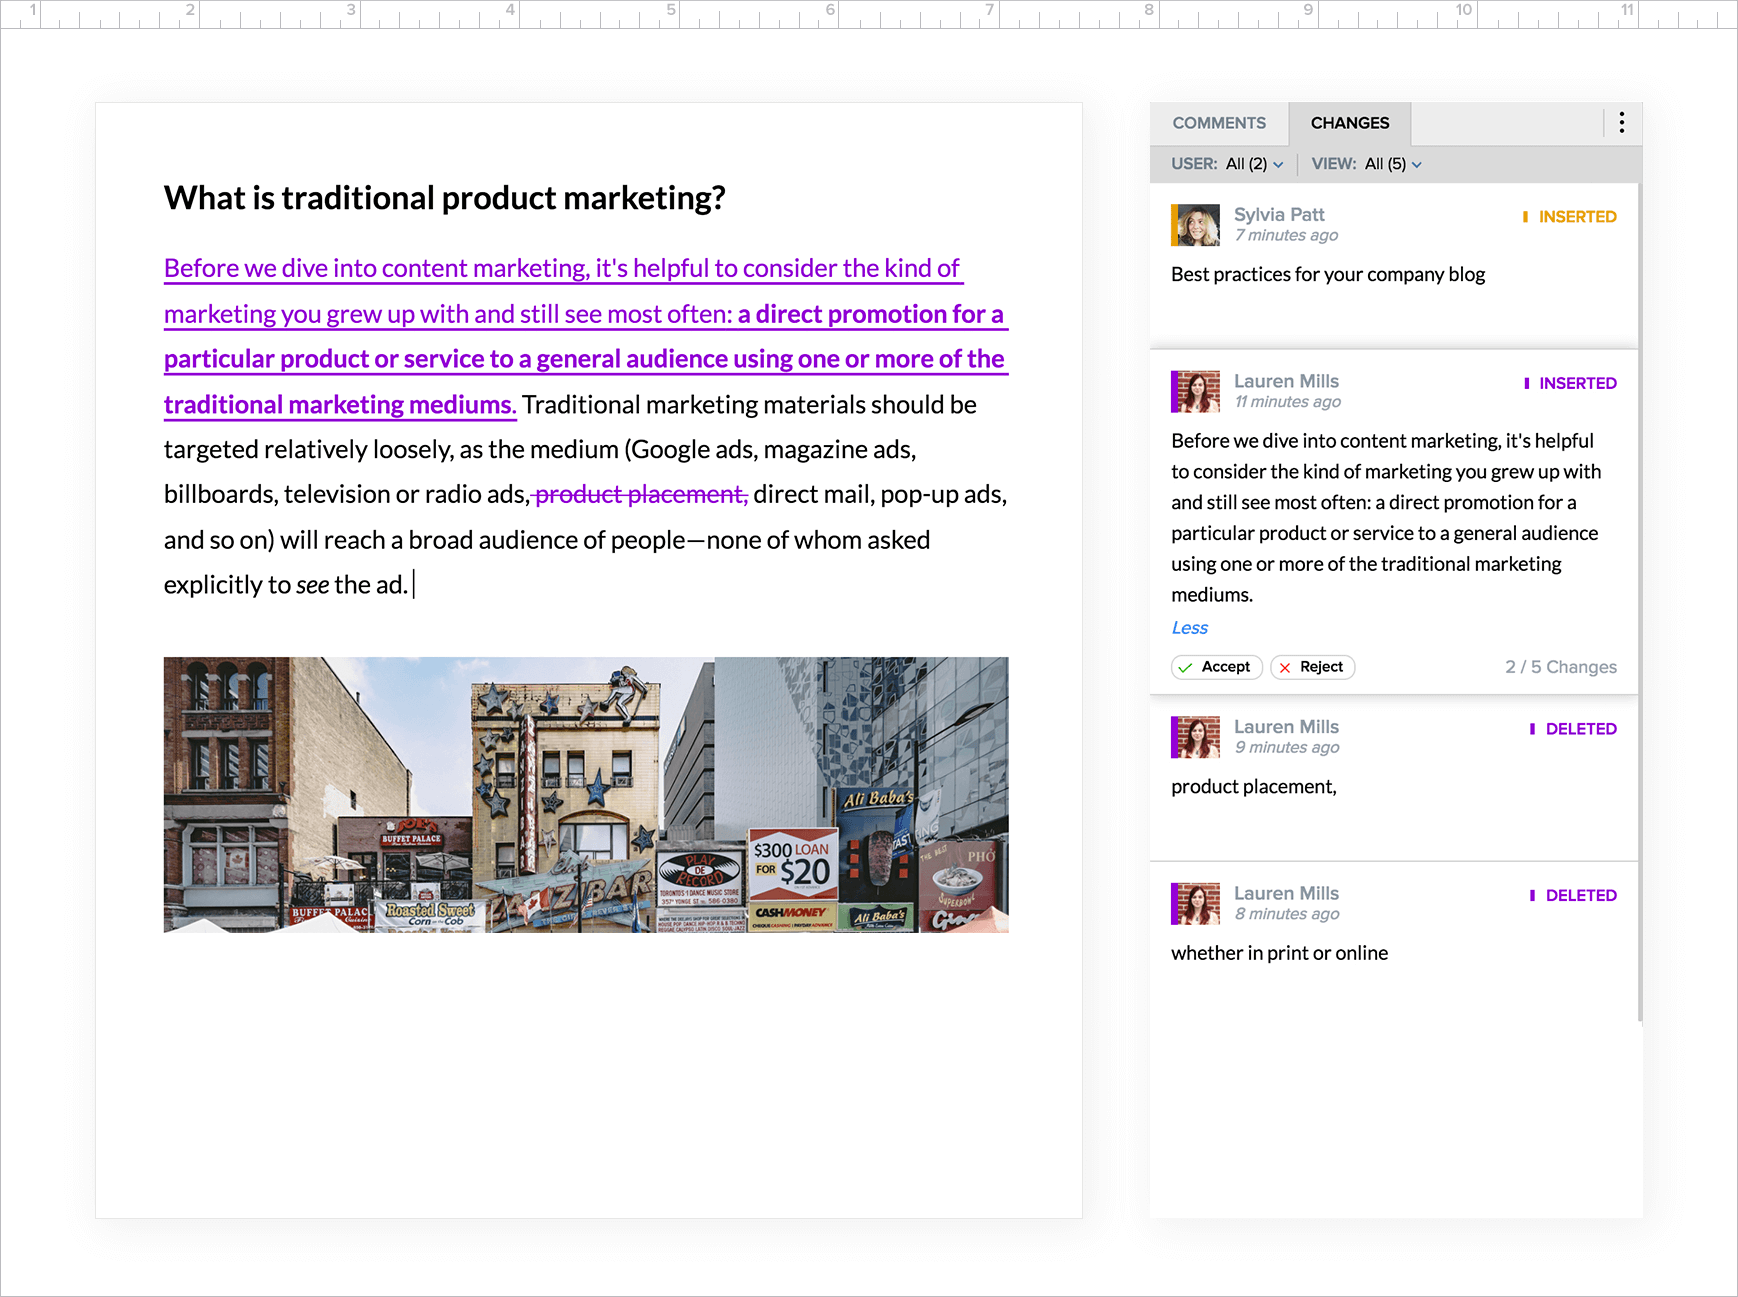This screenshot has width=1738, height=1297.
Task: Click Lauren Mills avatar on 'whether in print' deletion
Action: 1197,904
